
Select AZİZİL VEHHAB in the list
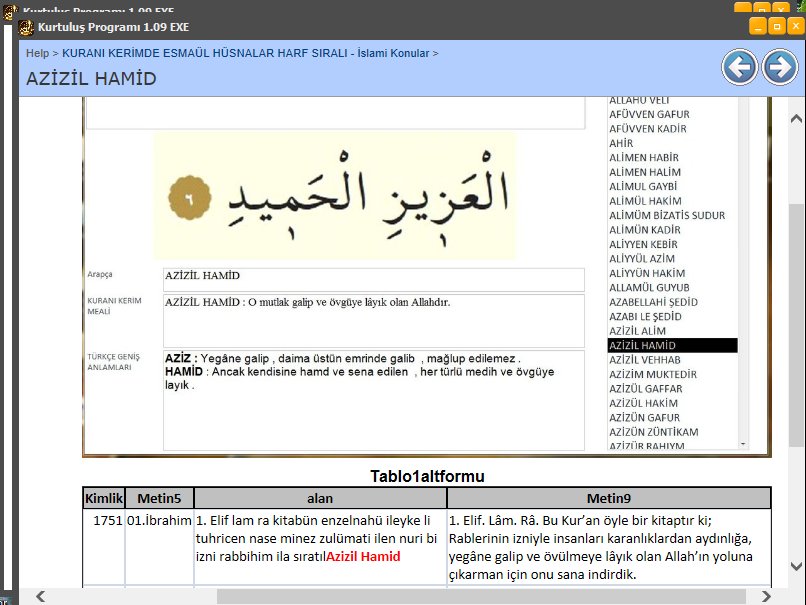coord(644,360)
